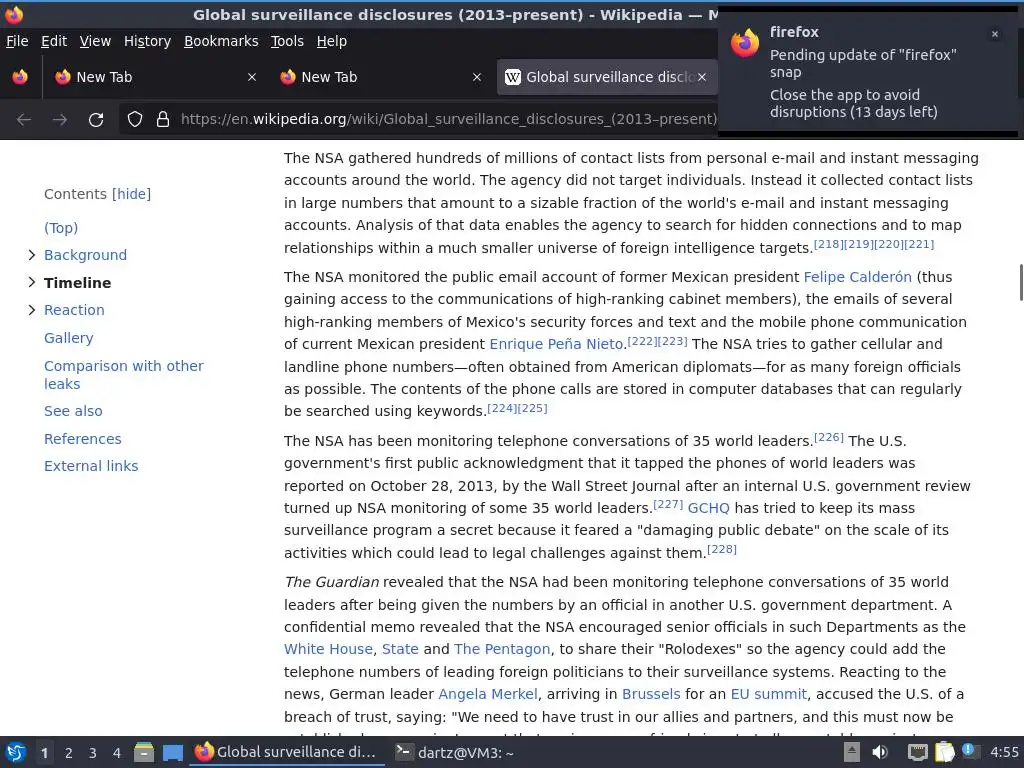Switch to workspace 4
Screen dimensions: 1024x768
pyautogui.click(x=117, y=753)
